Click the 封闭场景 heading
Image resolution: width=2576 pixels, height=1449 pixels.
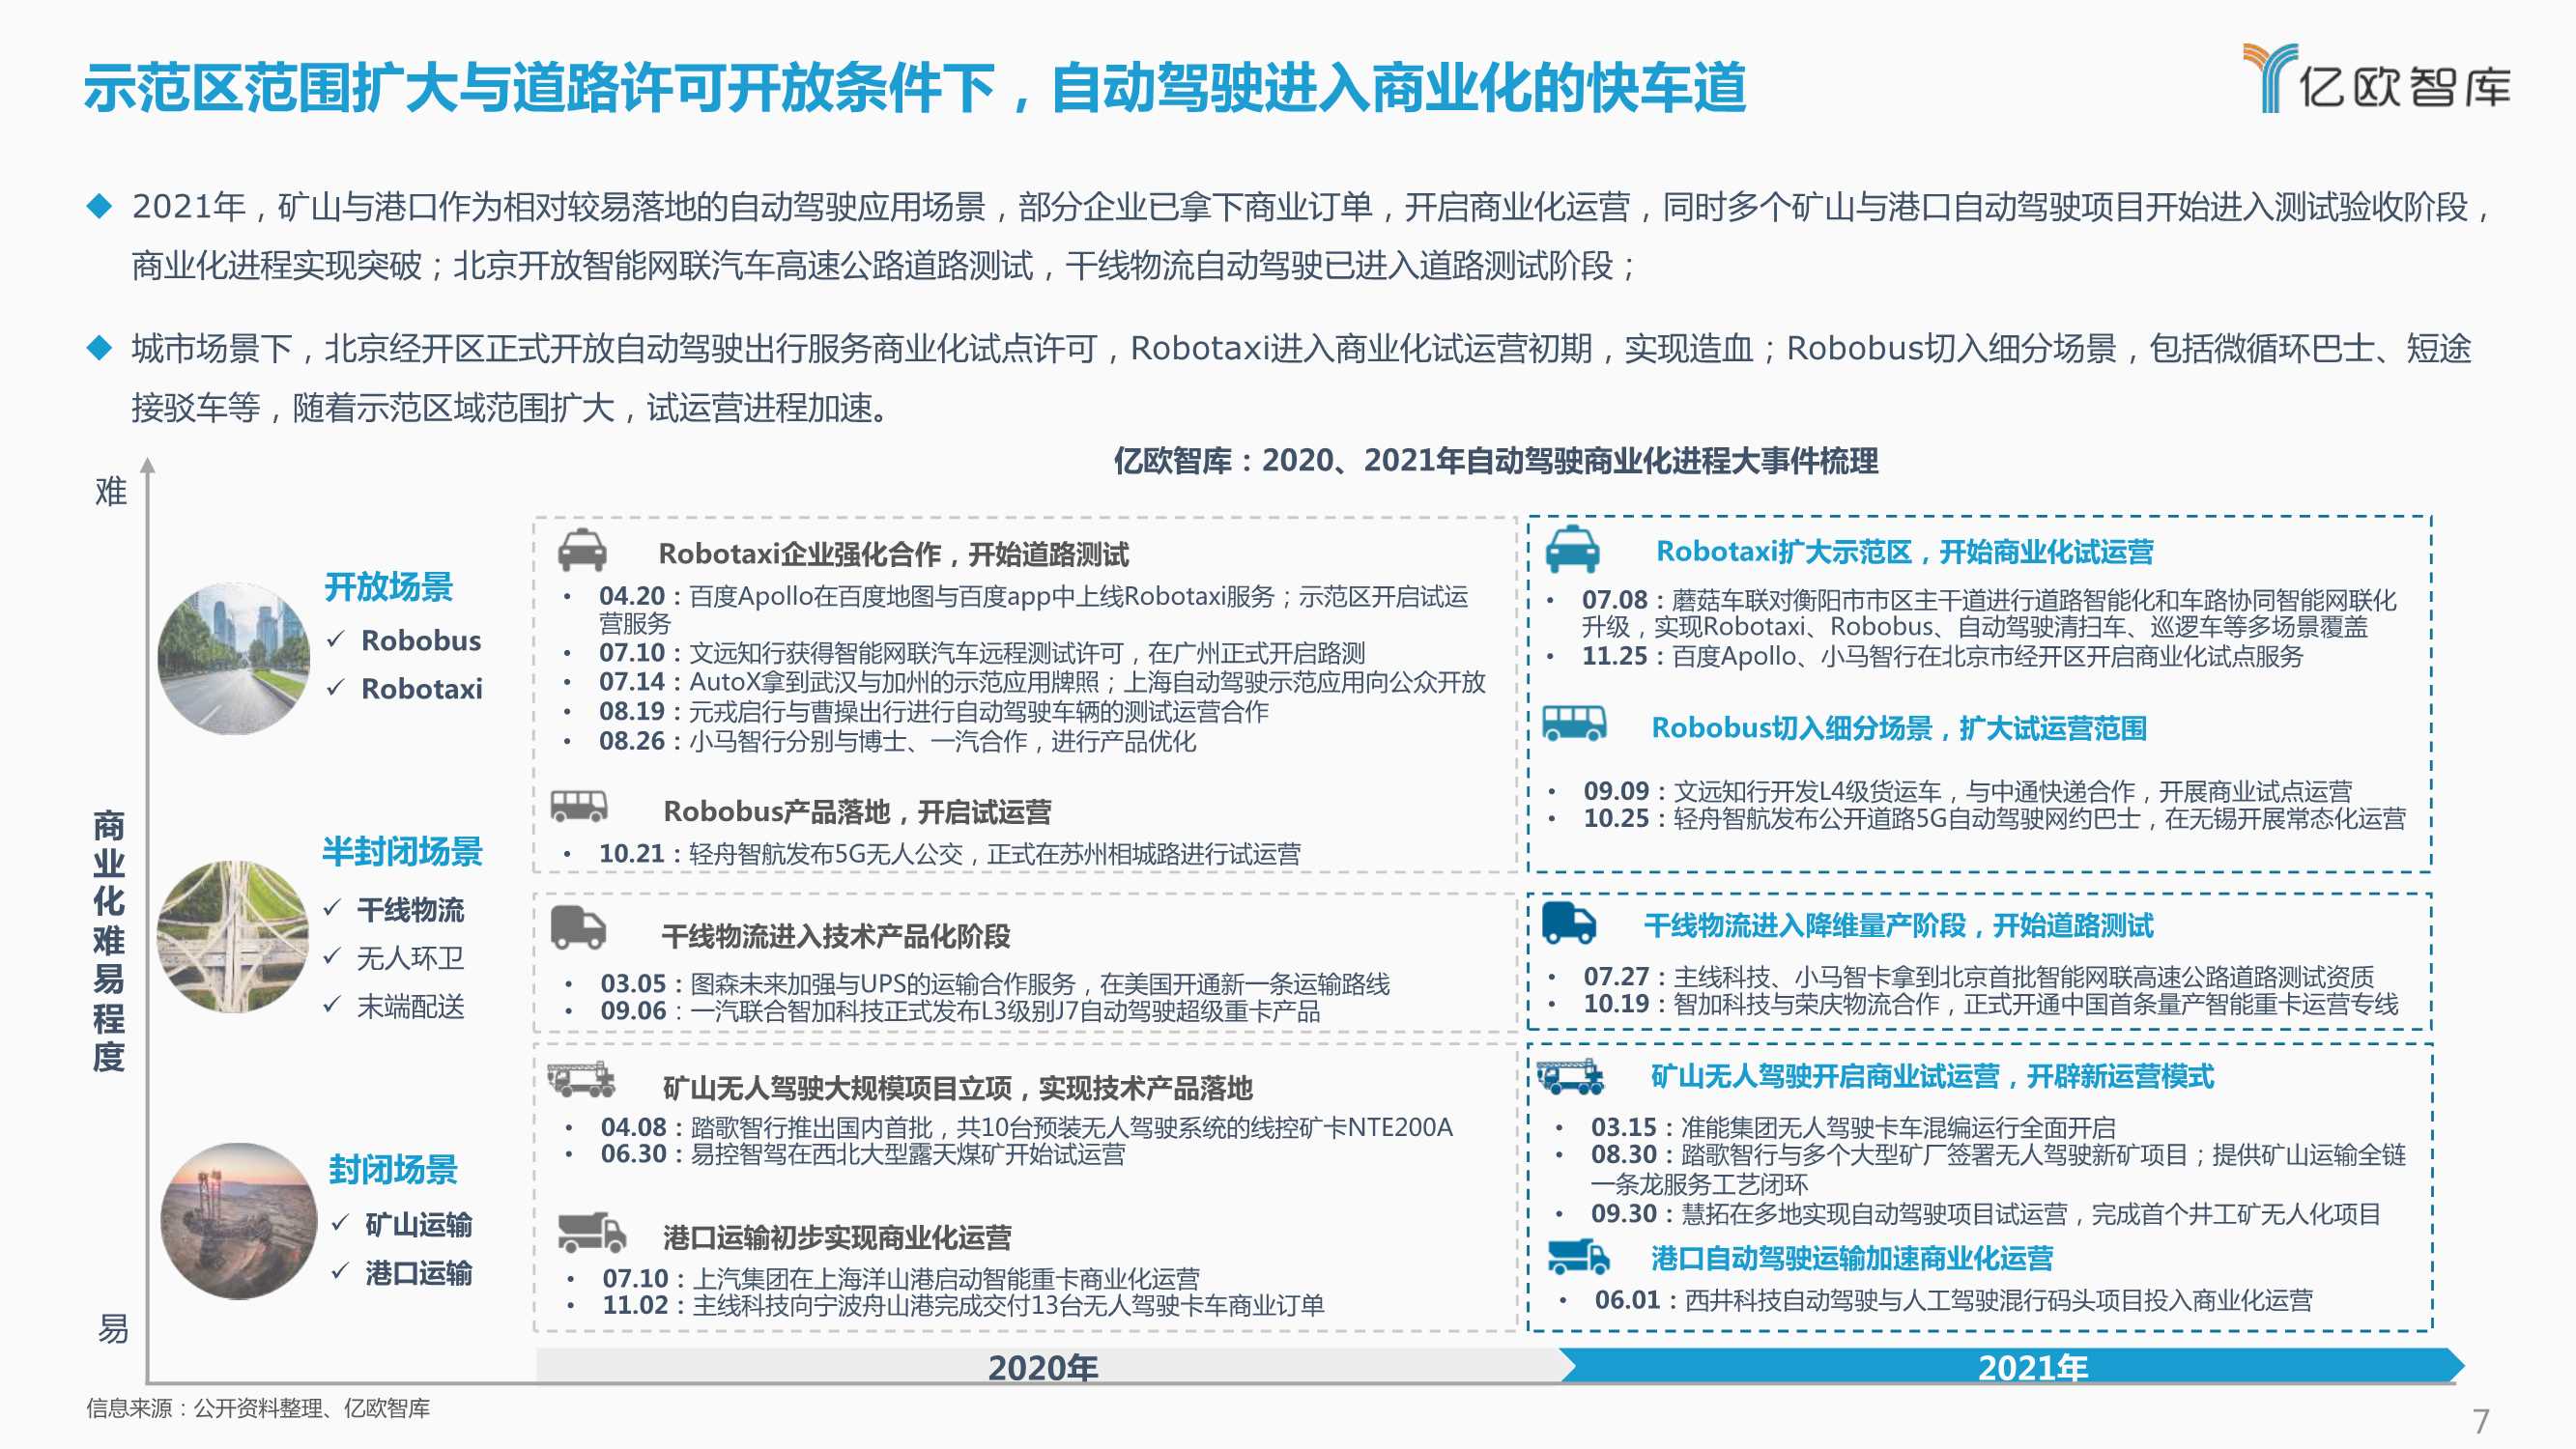coord(393,1169)
